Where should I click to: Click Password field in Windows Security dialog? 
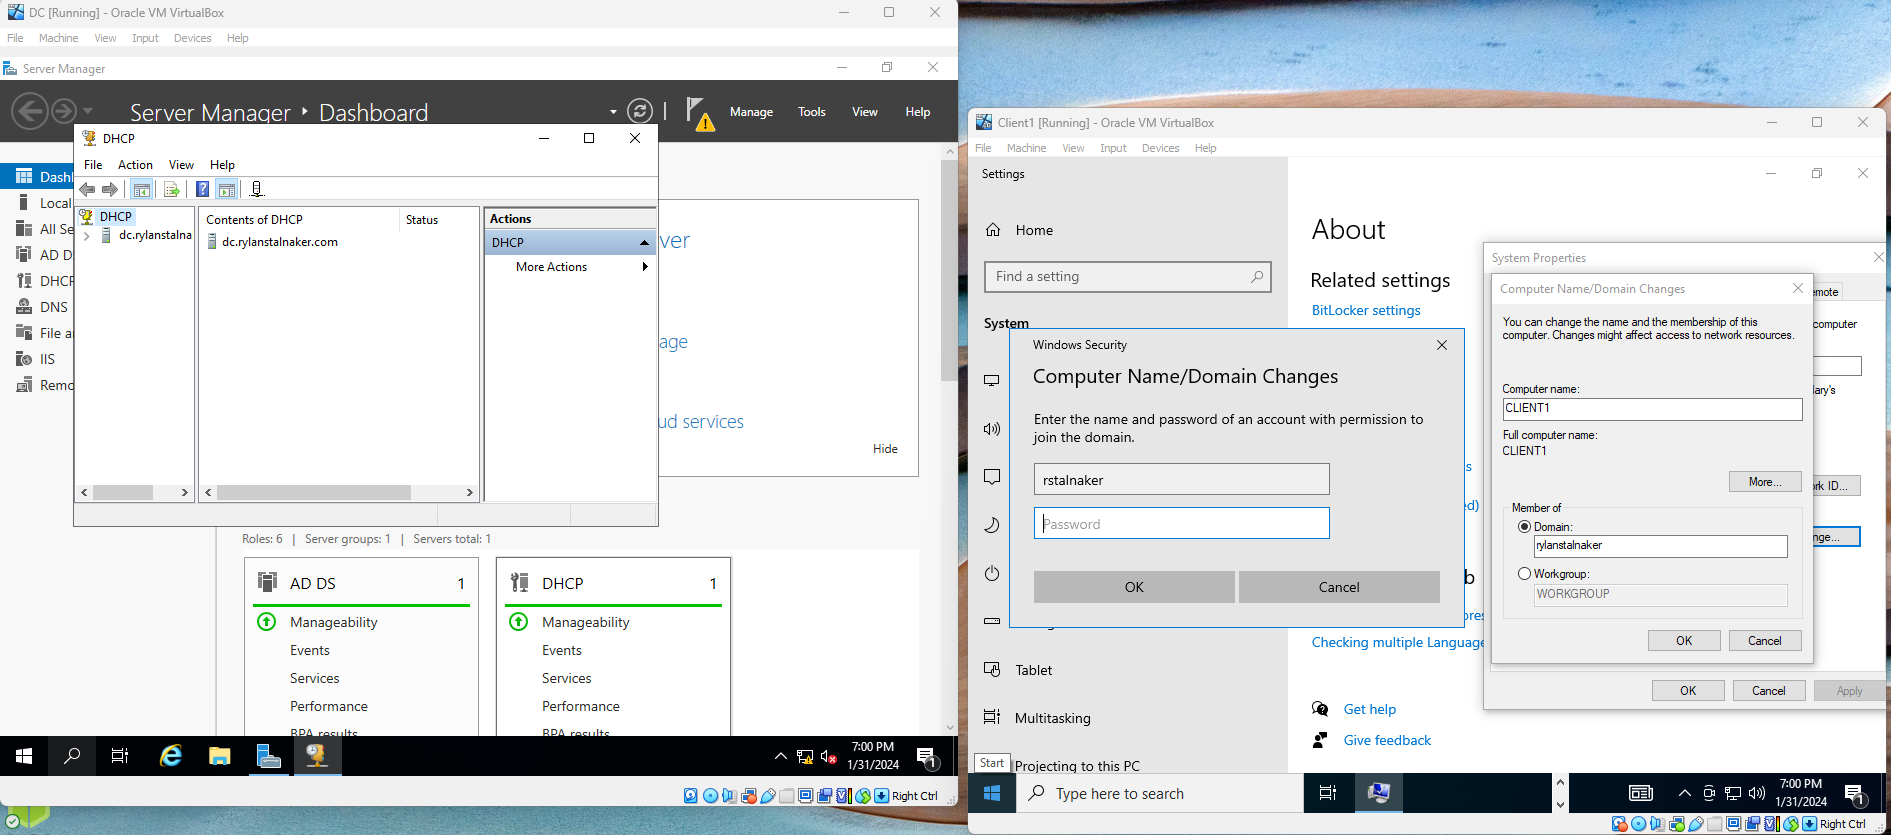coord(1181,523)
